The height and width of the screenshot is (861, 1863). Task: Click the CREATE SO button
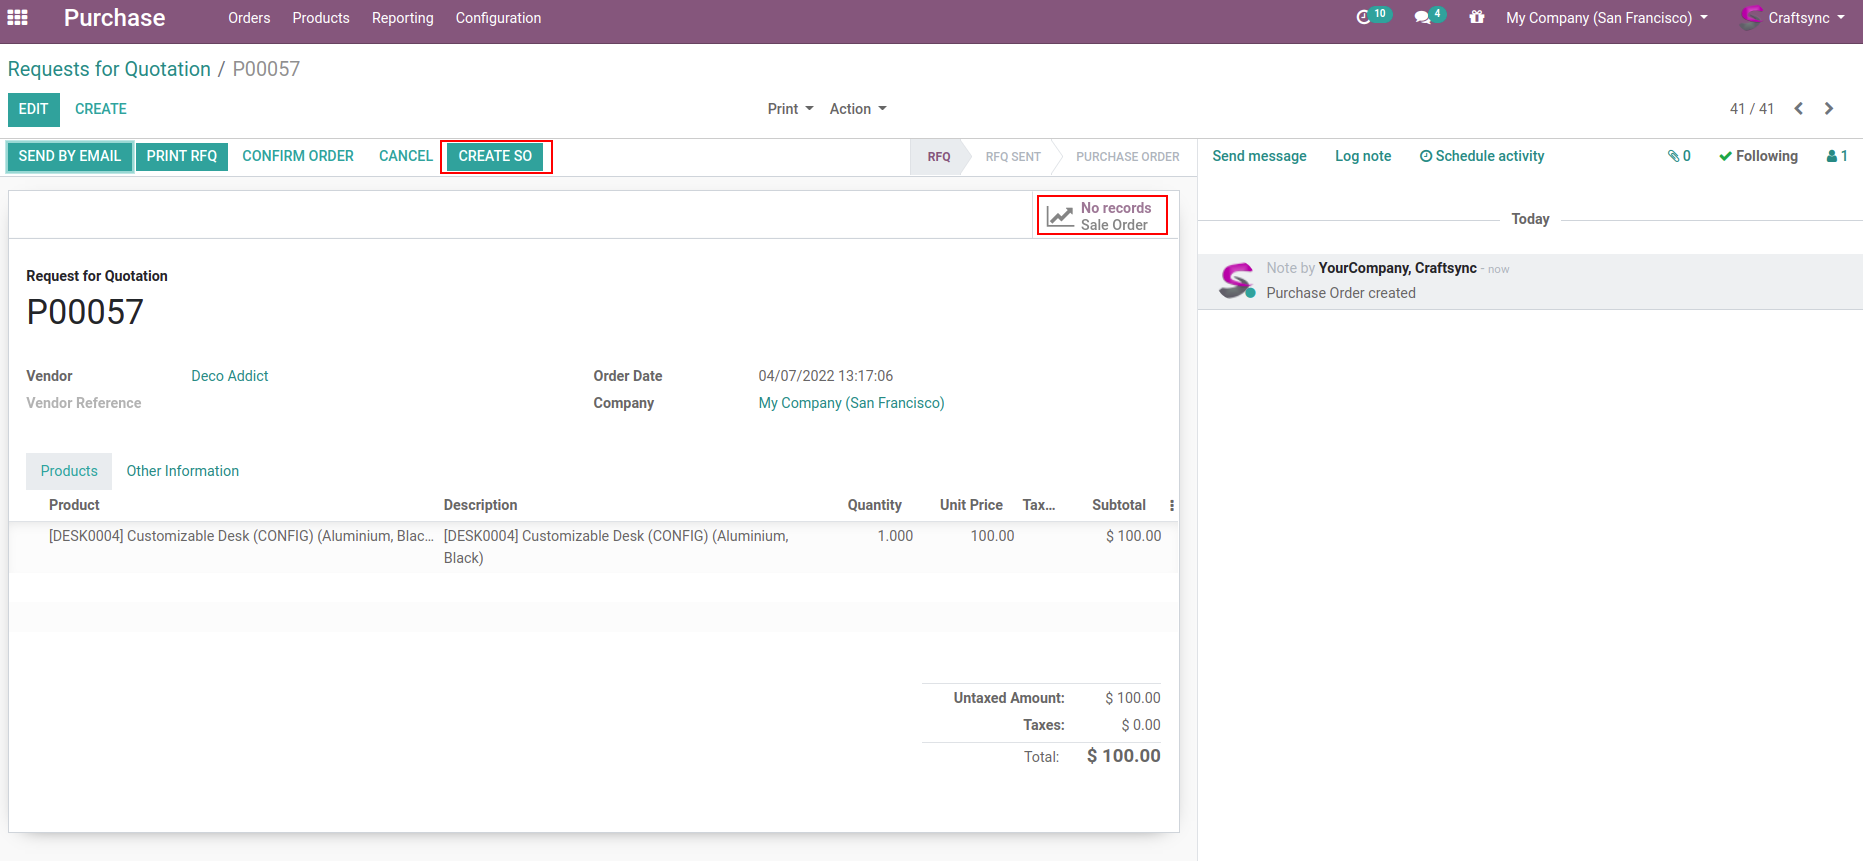pos(495,156)
